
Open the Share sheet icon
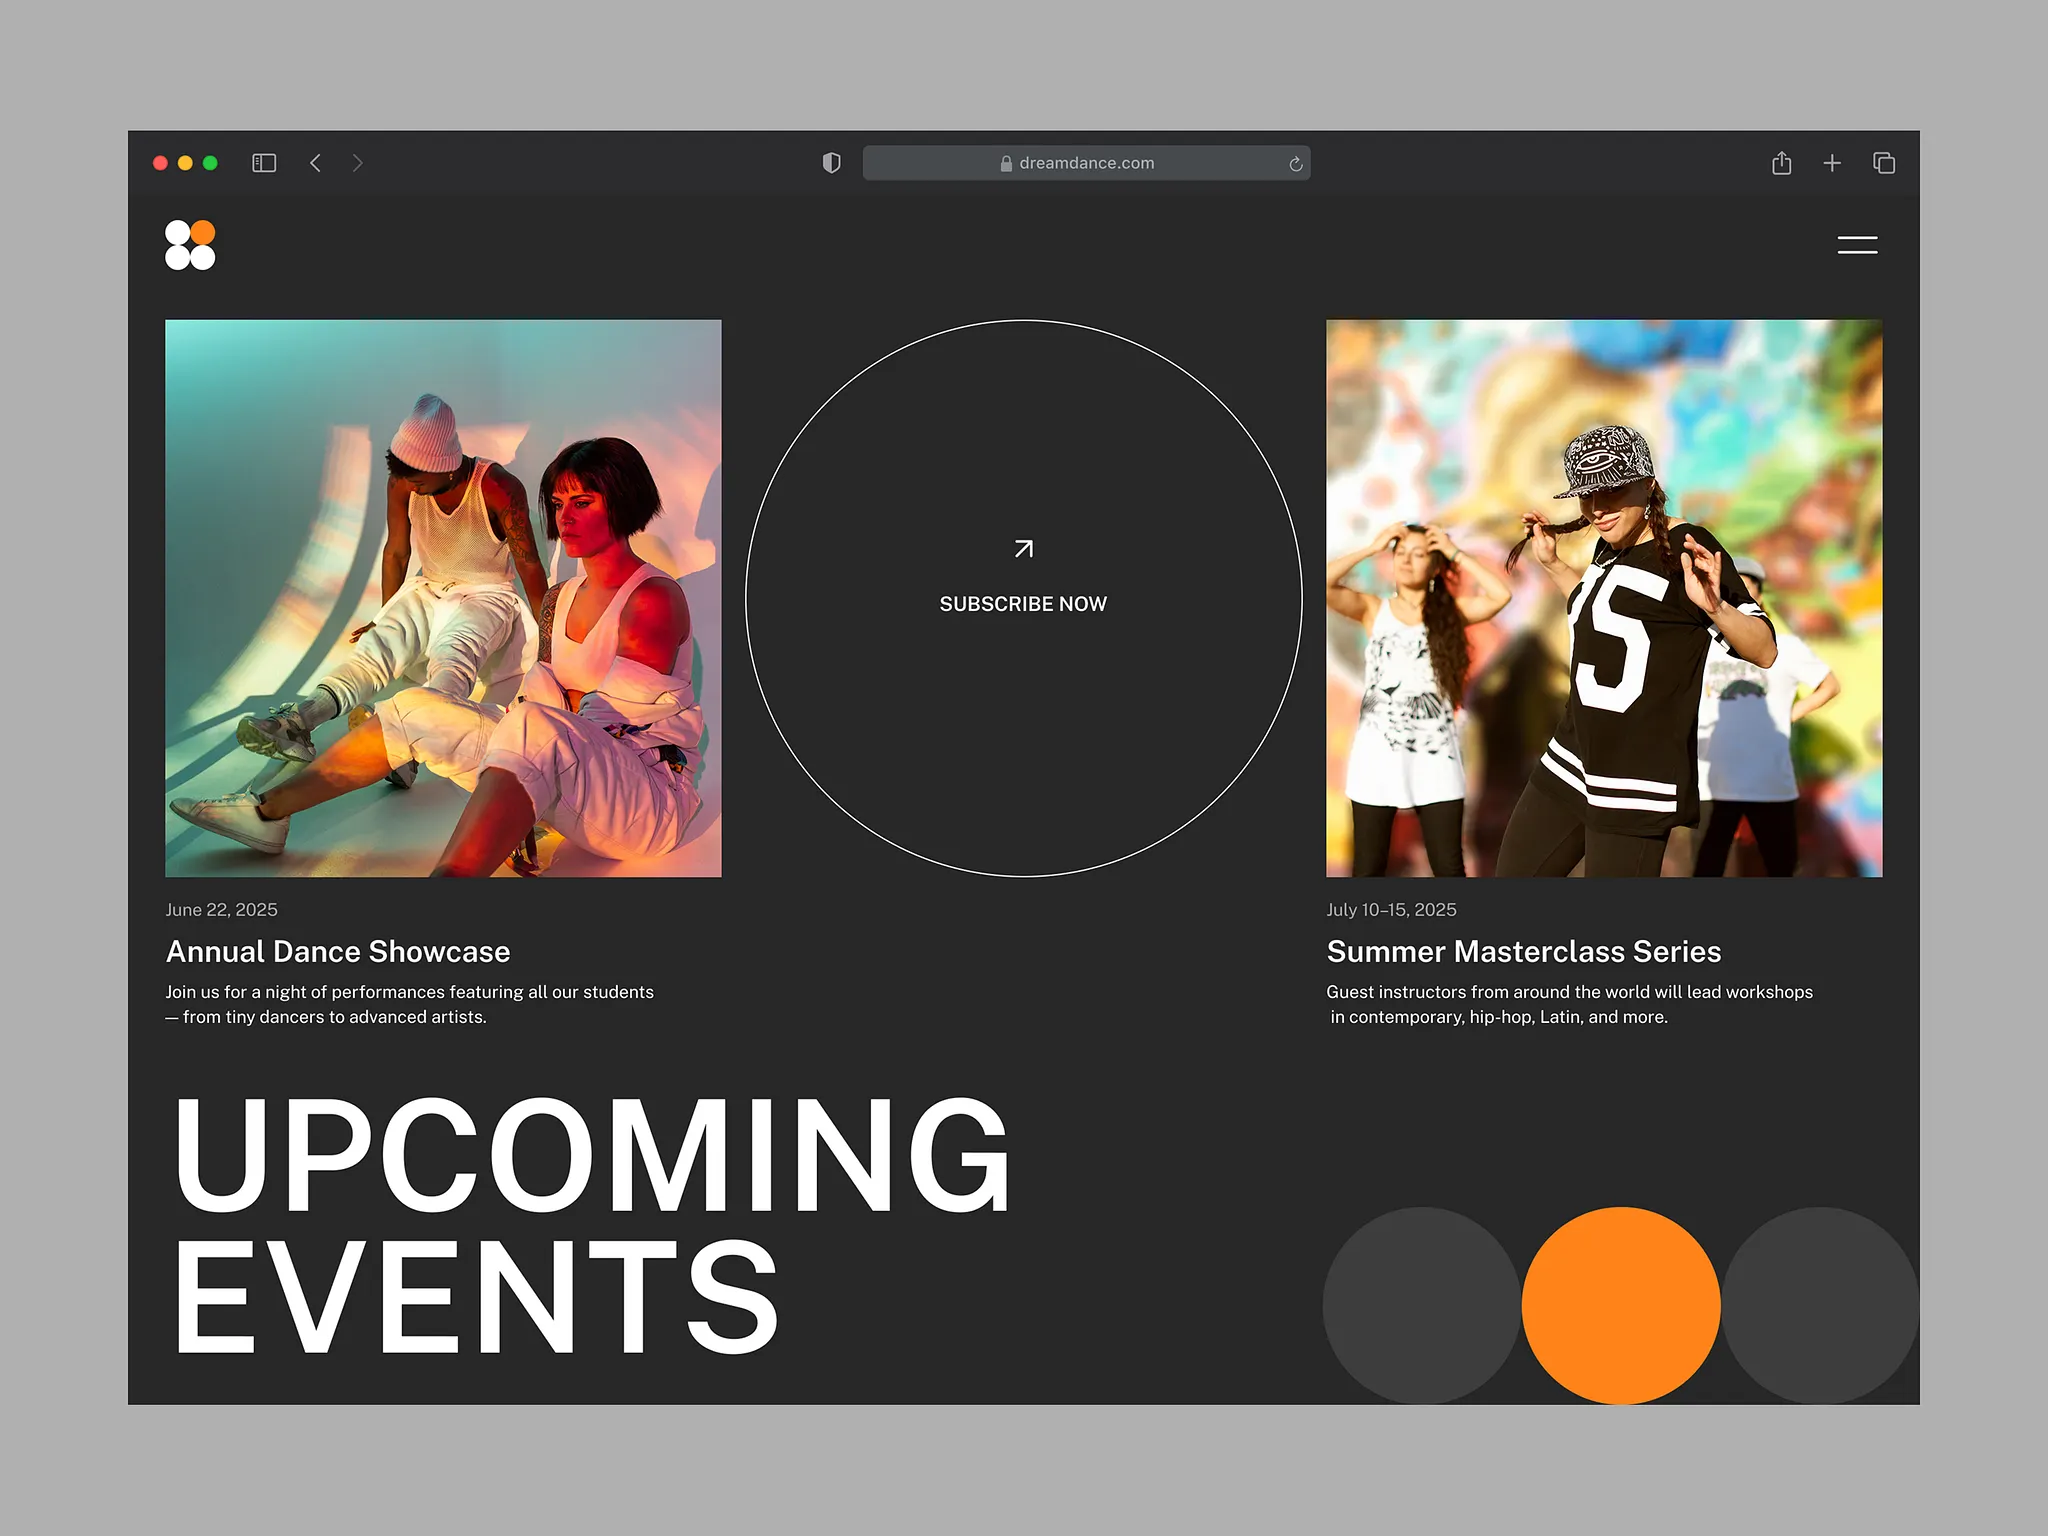point(1781,163)
